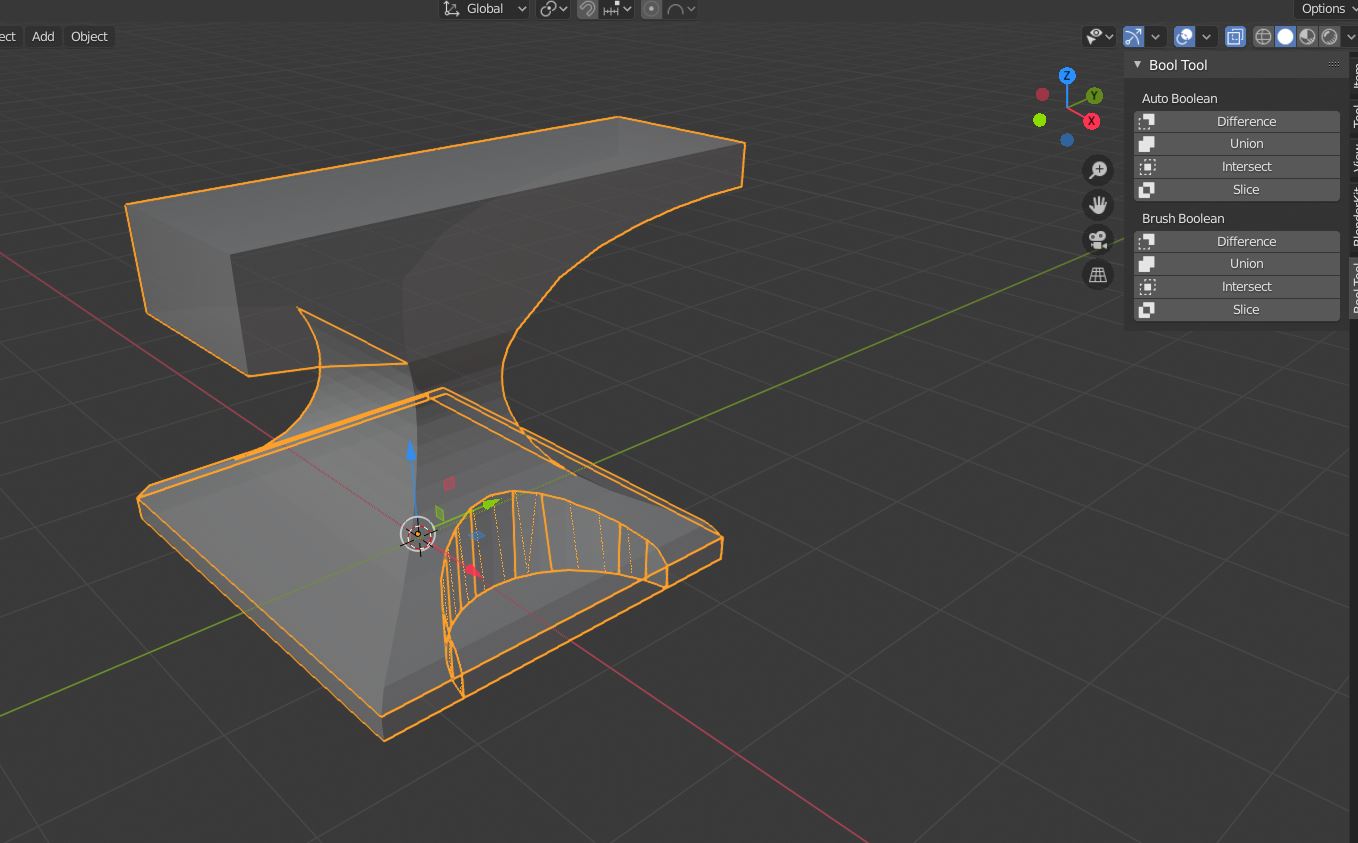Screen dimensions: 1358x843
Task: Click the pan view hand icon
Action: (x=1098, y=205)
